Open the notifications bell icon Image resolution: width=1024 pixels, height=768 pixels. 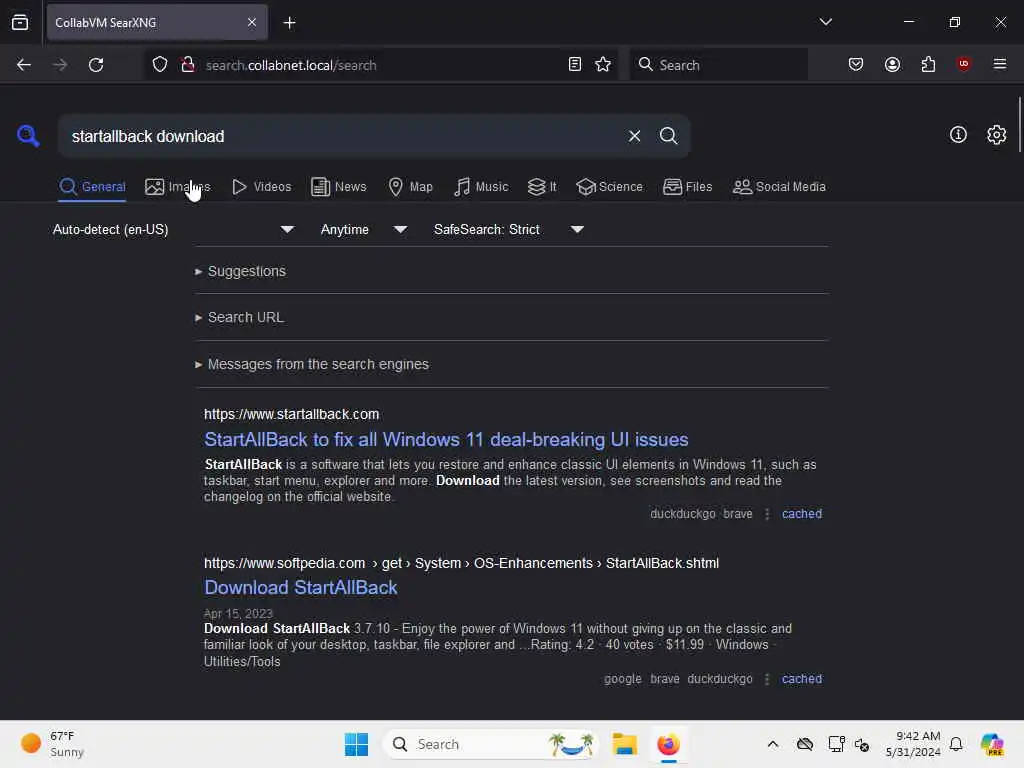coord(955,744)
